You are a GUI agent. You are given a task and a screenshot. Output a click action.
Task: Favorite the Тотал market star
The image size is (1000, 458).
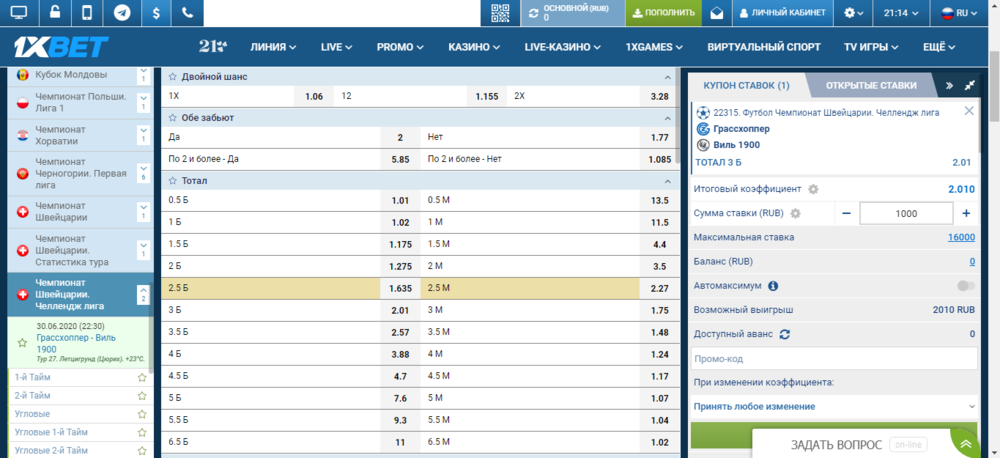pos(172,181)
